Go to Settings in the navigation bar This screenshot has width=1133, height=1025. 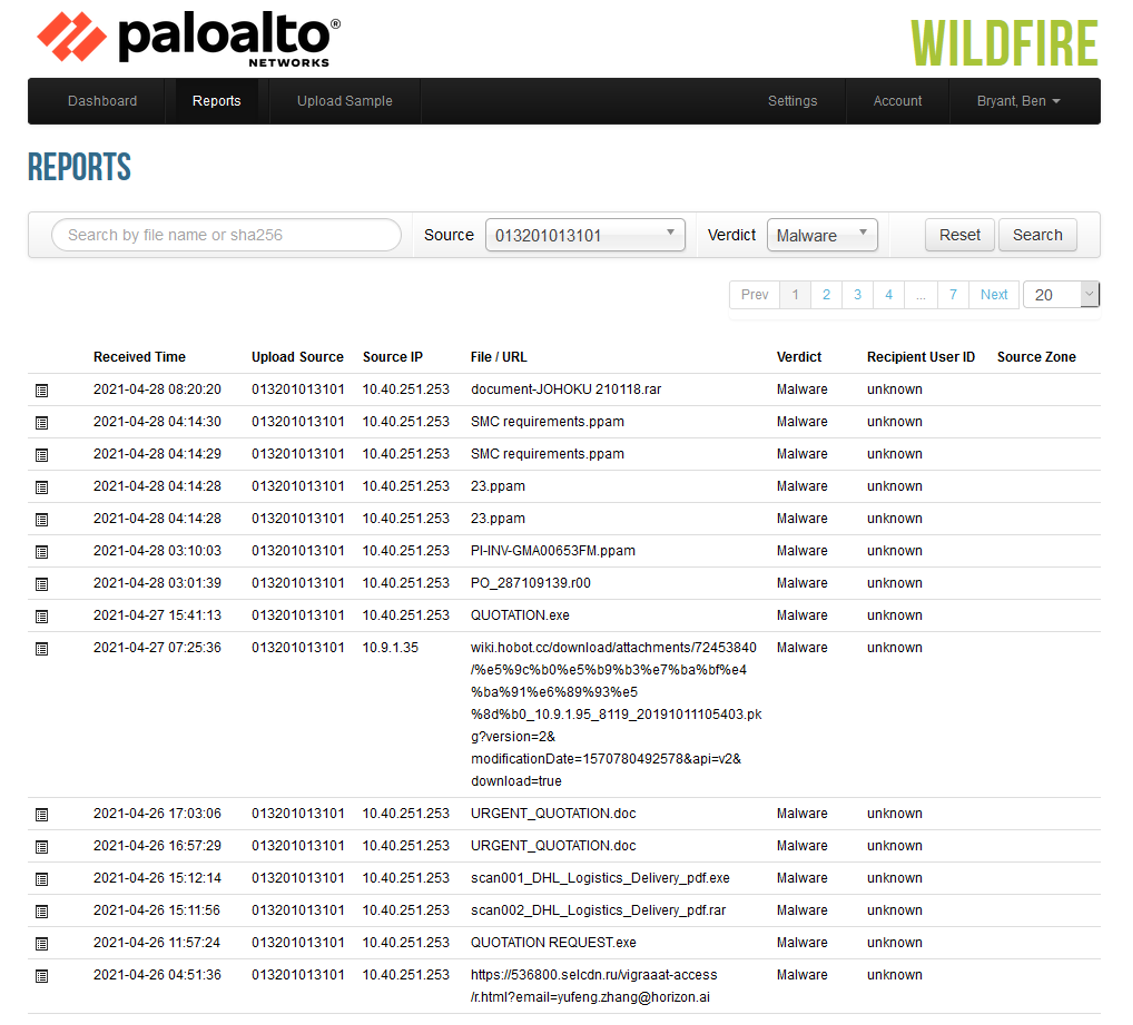pyautogui.click(x=792, y=101)
